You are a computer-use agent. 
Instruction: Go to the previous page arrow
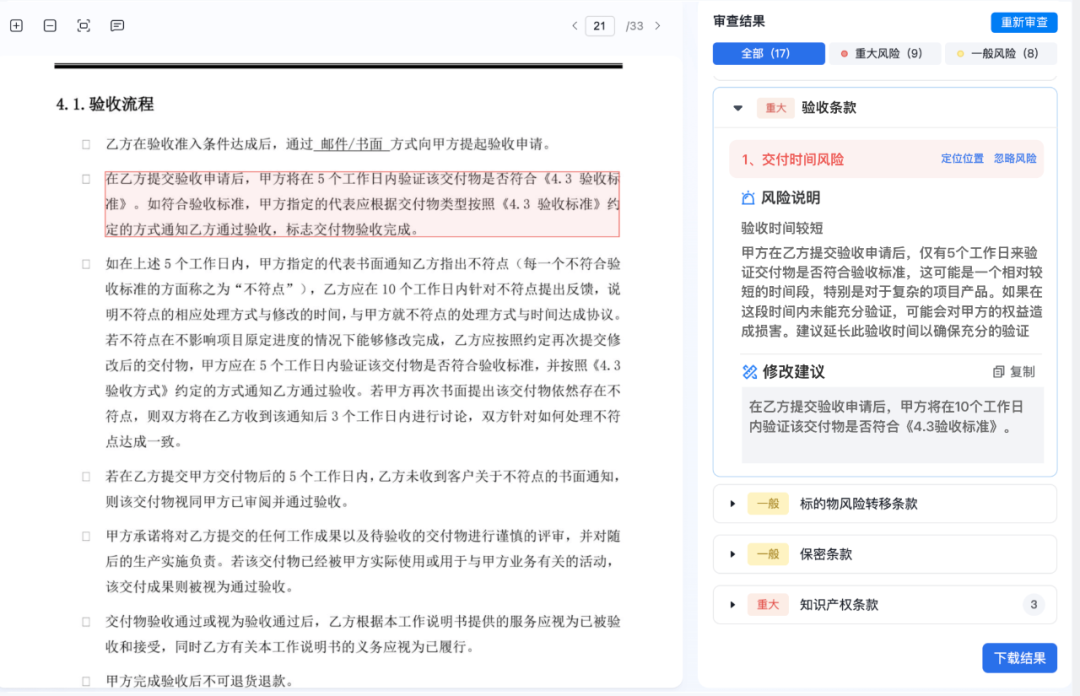(573, 25)
